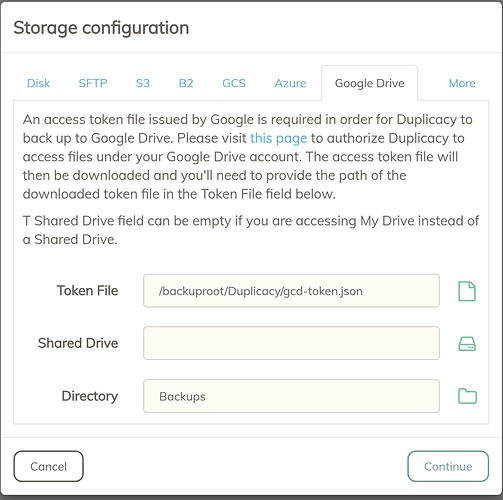Focus the empty Shared Drive field

(291, 343)
